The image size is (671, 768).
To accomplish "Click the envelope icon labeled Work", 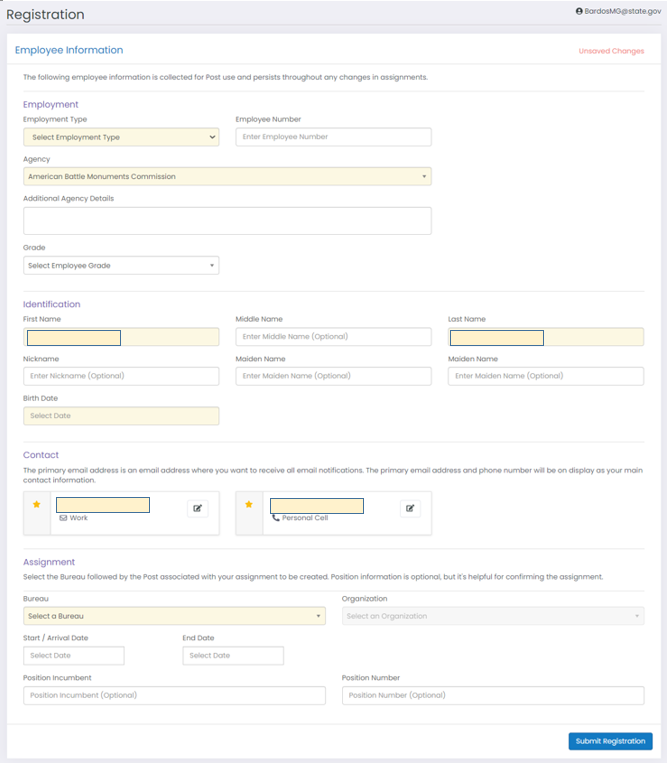I will pyautogui.click(x=63, y=518).
